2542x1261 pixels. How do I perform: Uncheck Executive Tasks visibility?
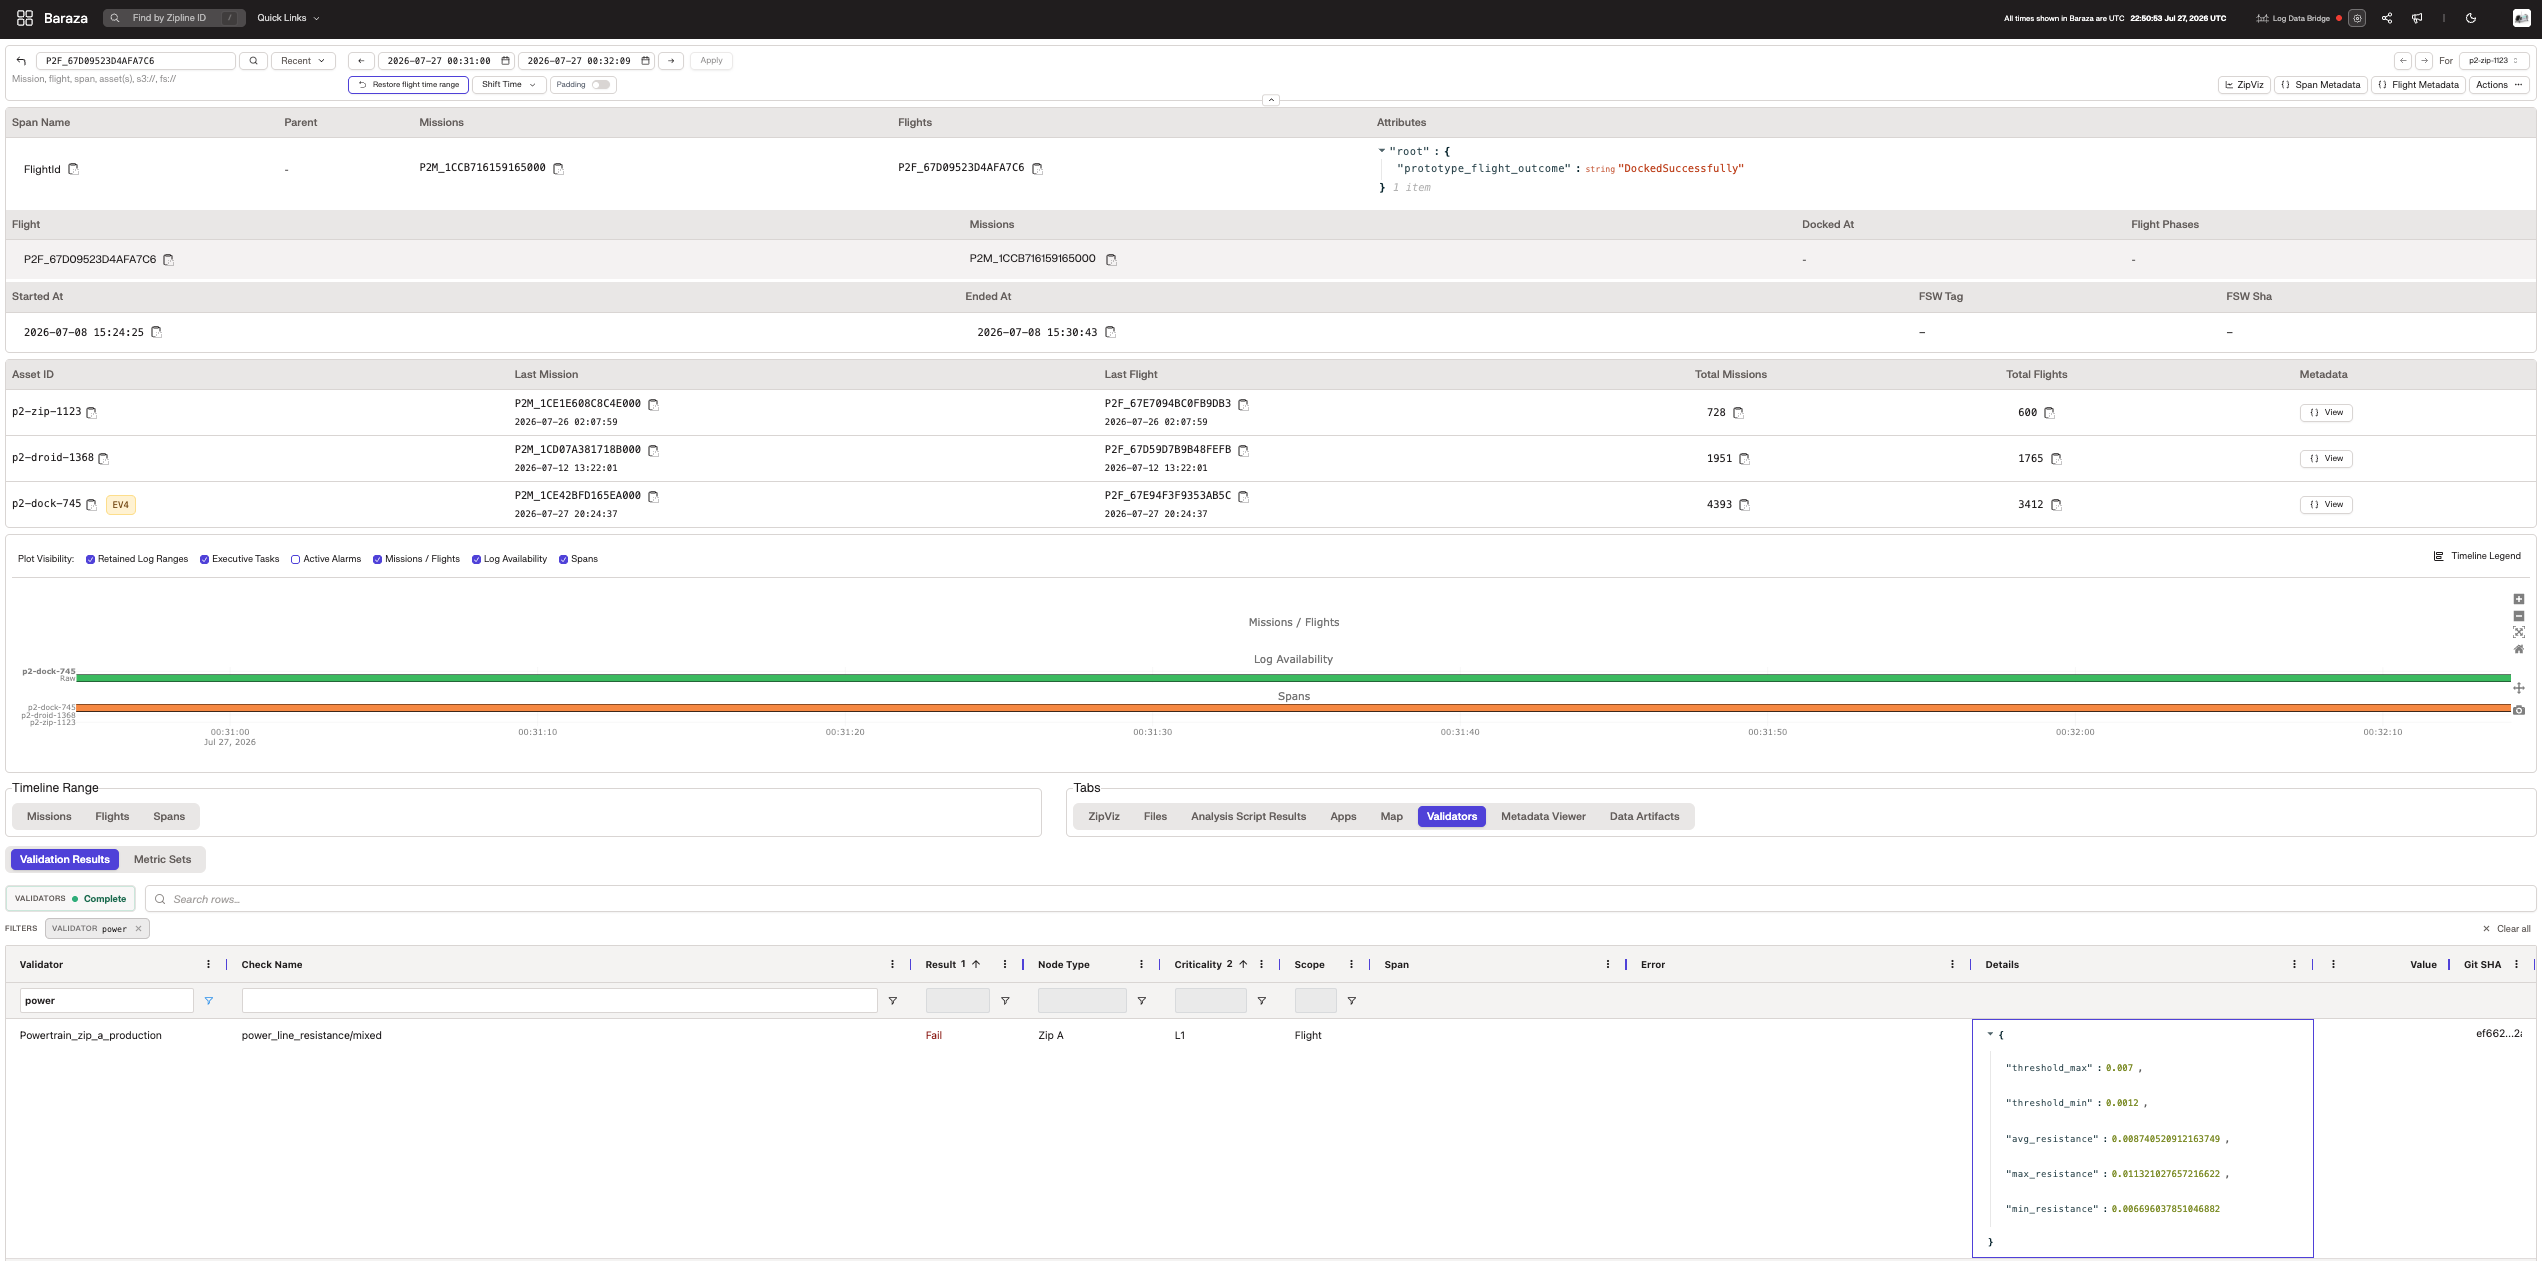(205, 559)
